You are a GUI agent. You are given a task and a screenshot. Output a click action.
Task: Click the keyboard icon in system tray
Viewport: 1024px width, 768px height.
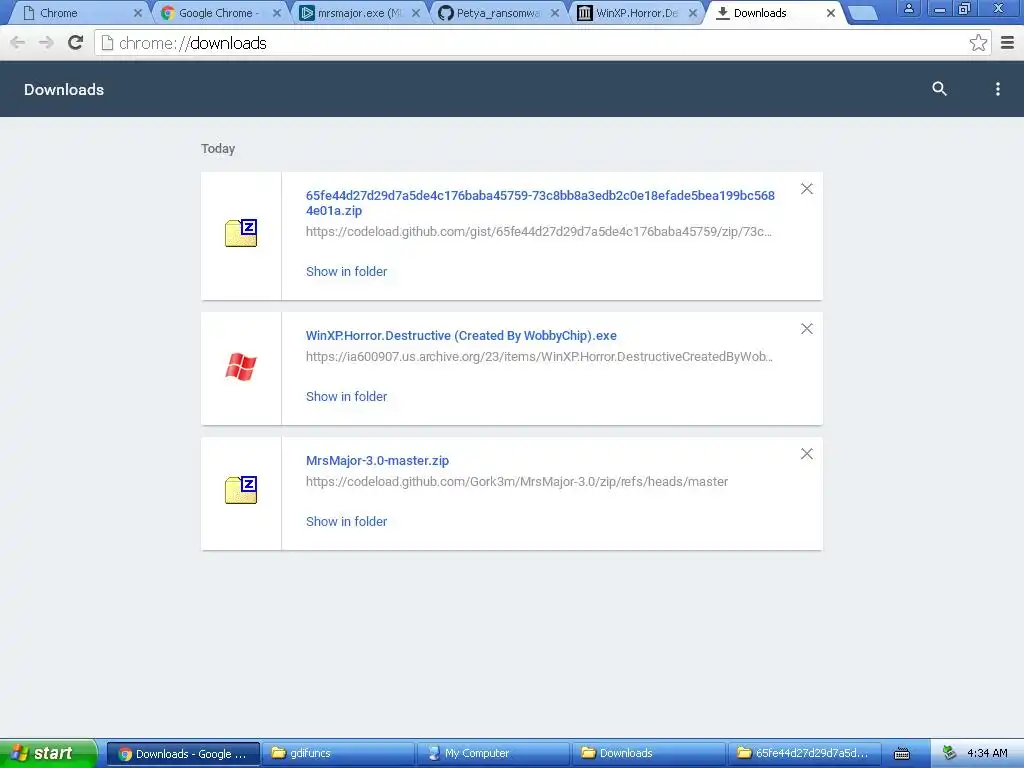pos(902,754)
